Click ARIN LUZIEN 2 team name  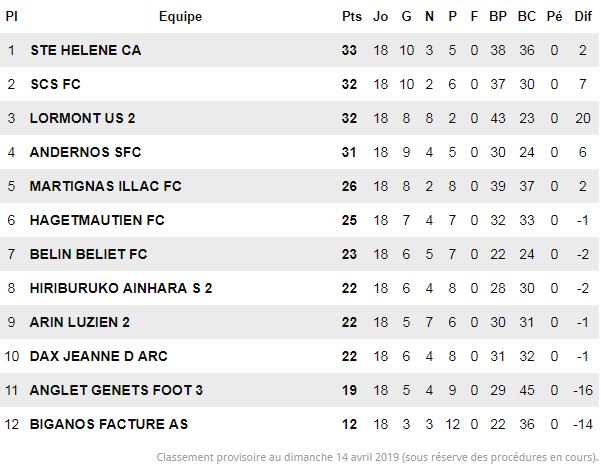[80, 322]
